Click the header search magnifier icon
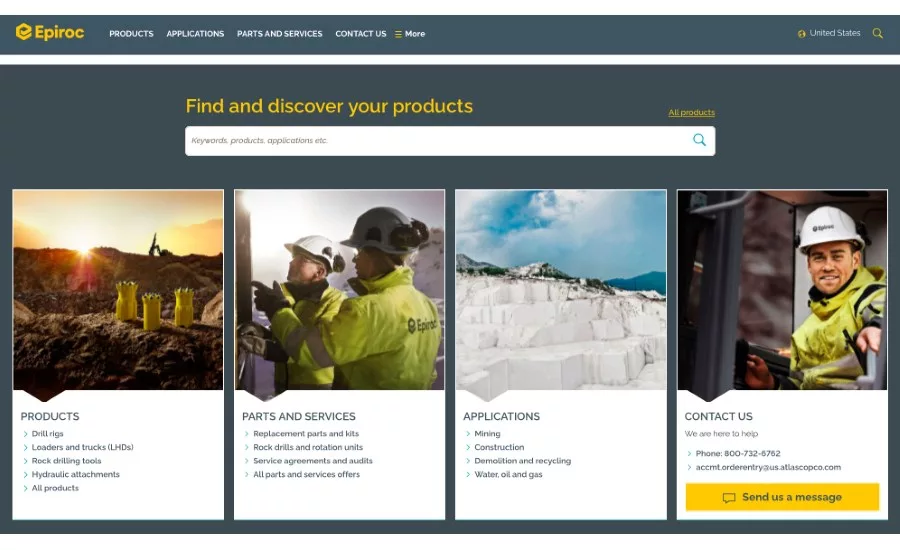 pos(877,33)
